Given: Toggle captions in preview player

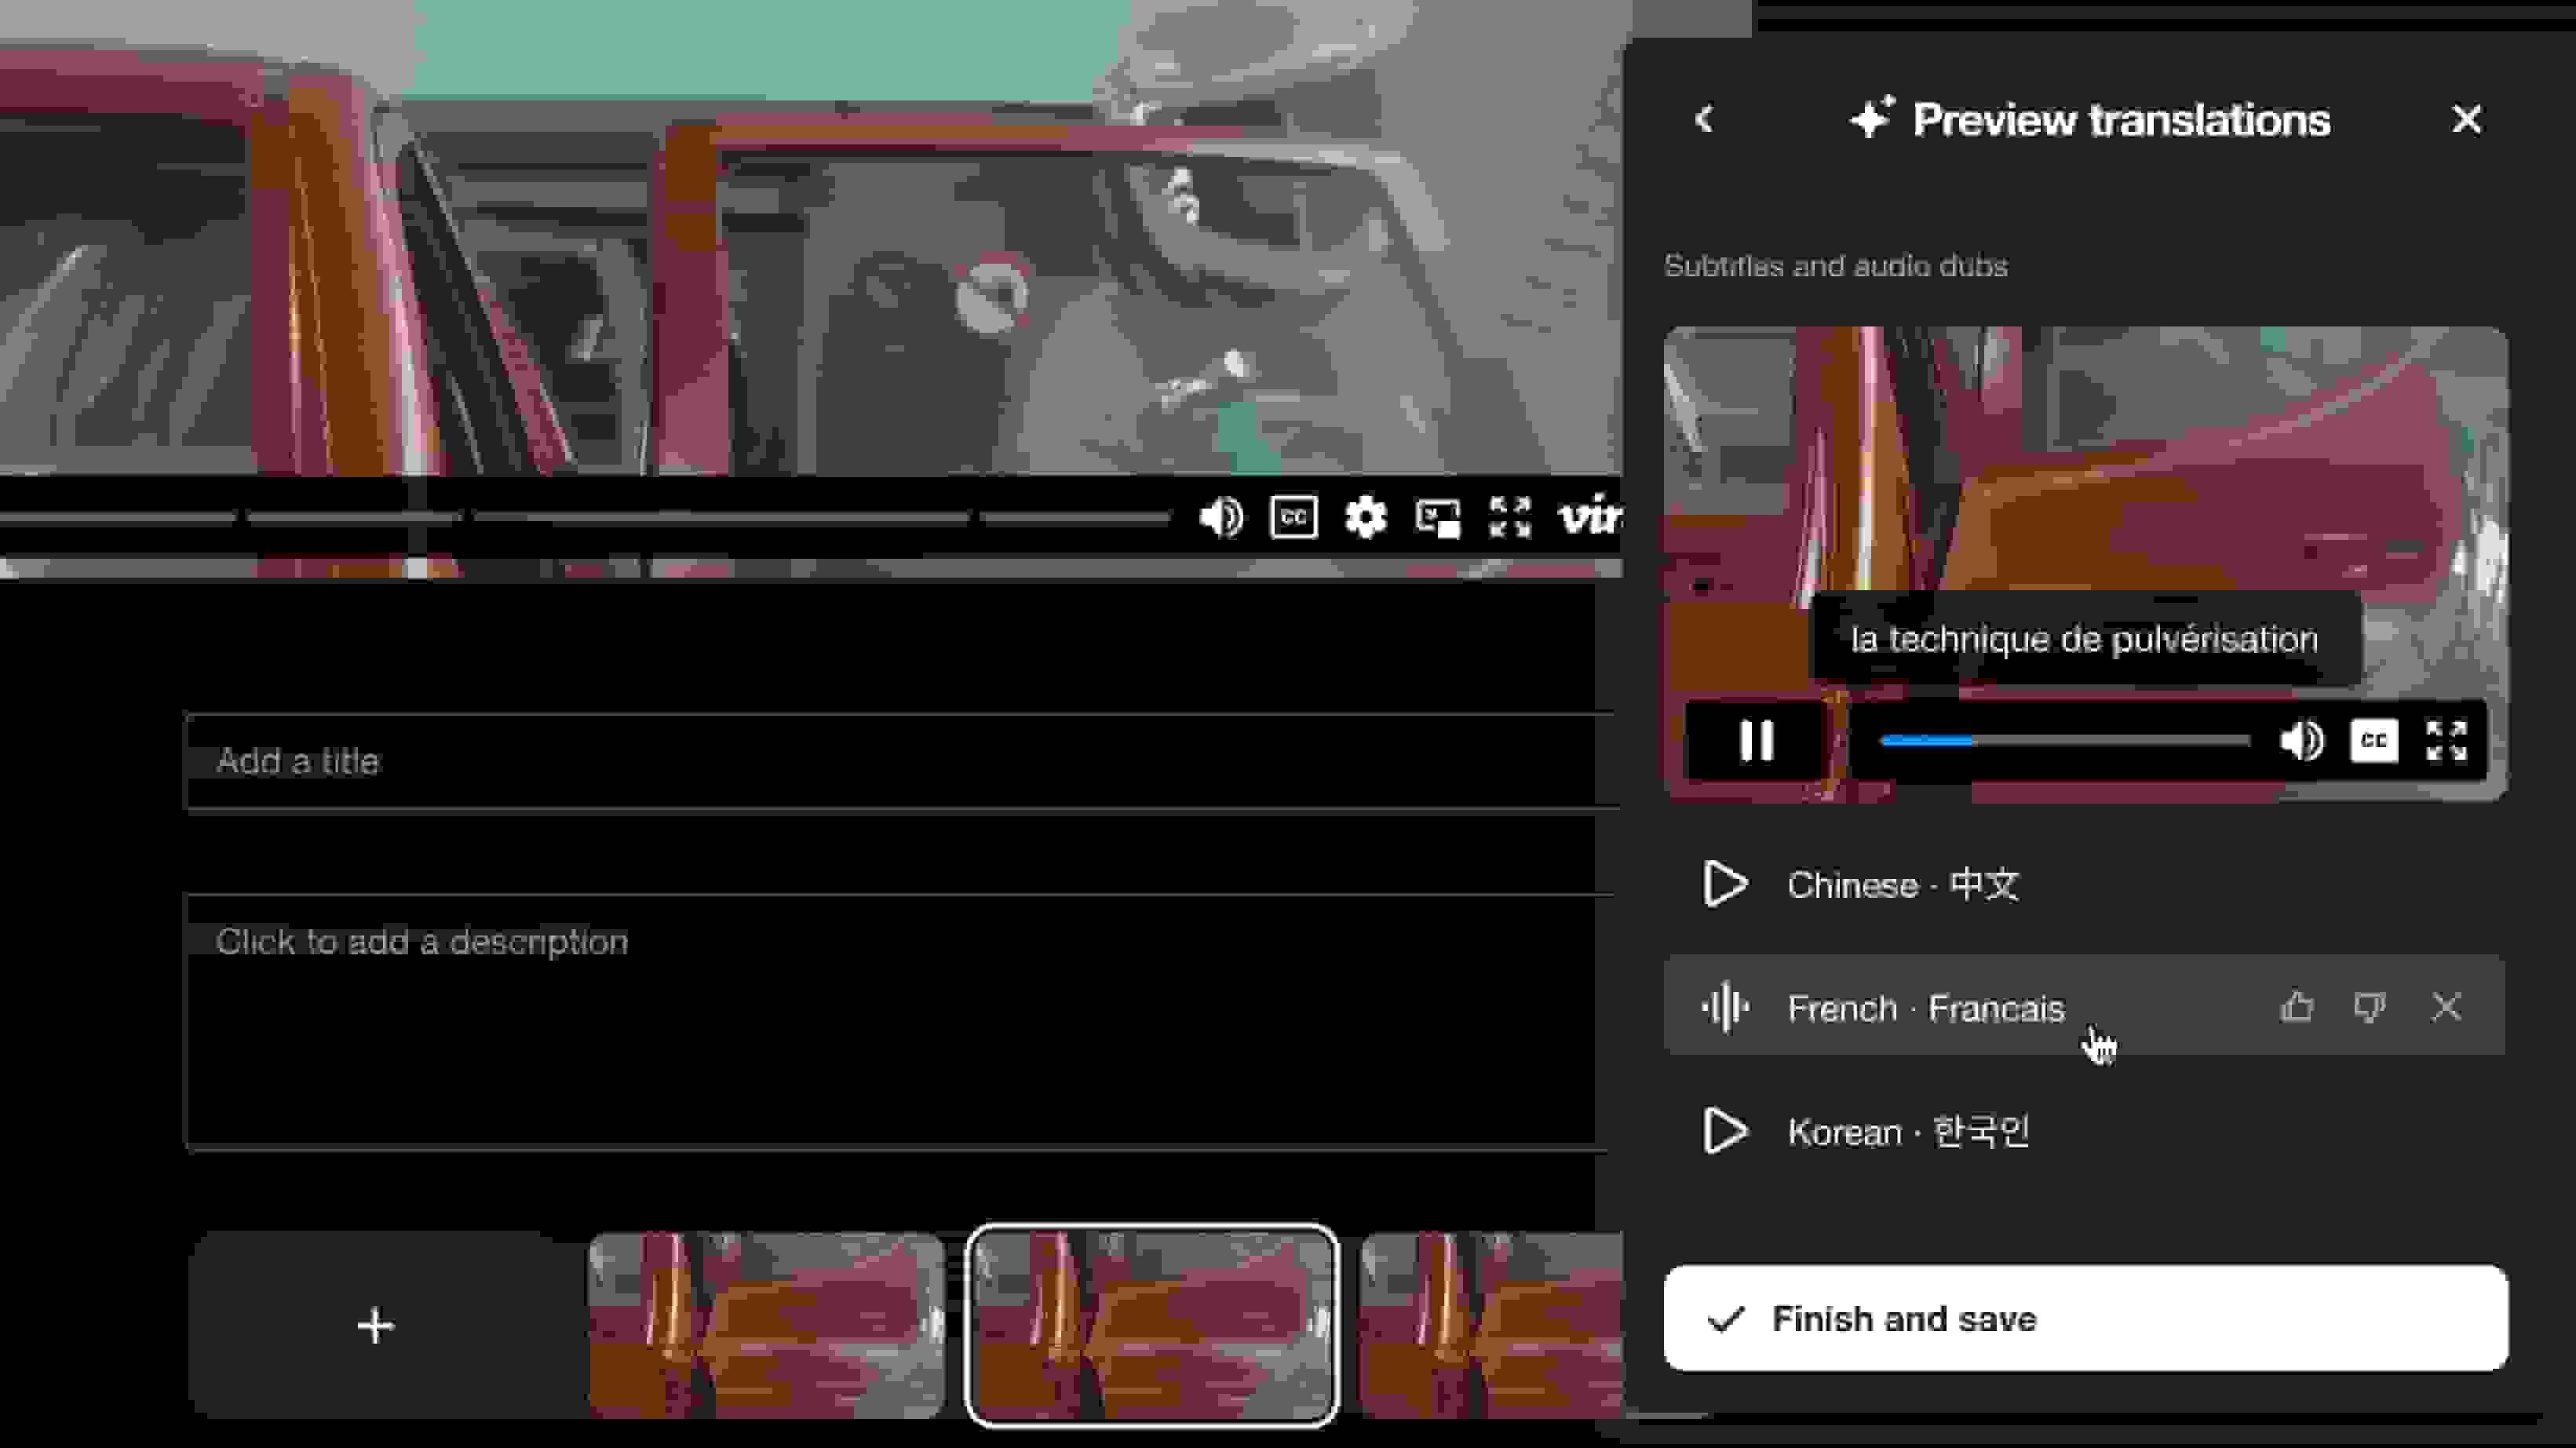Looking at the screenshot, I should (x=2373, y=741).
